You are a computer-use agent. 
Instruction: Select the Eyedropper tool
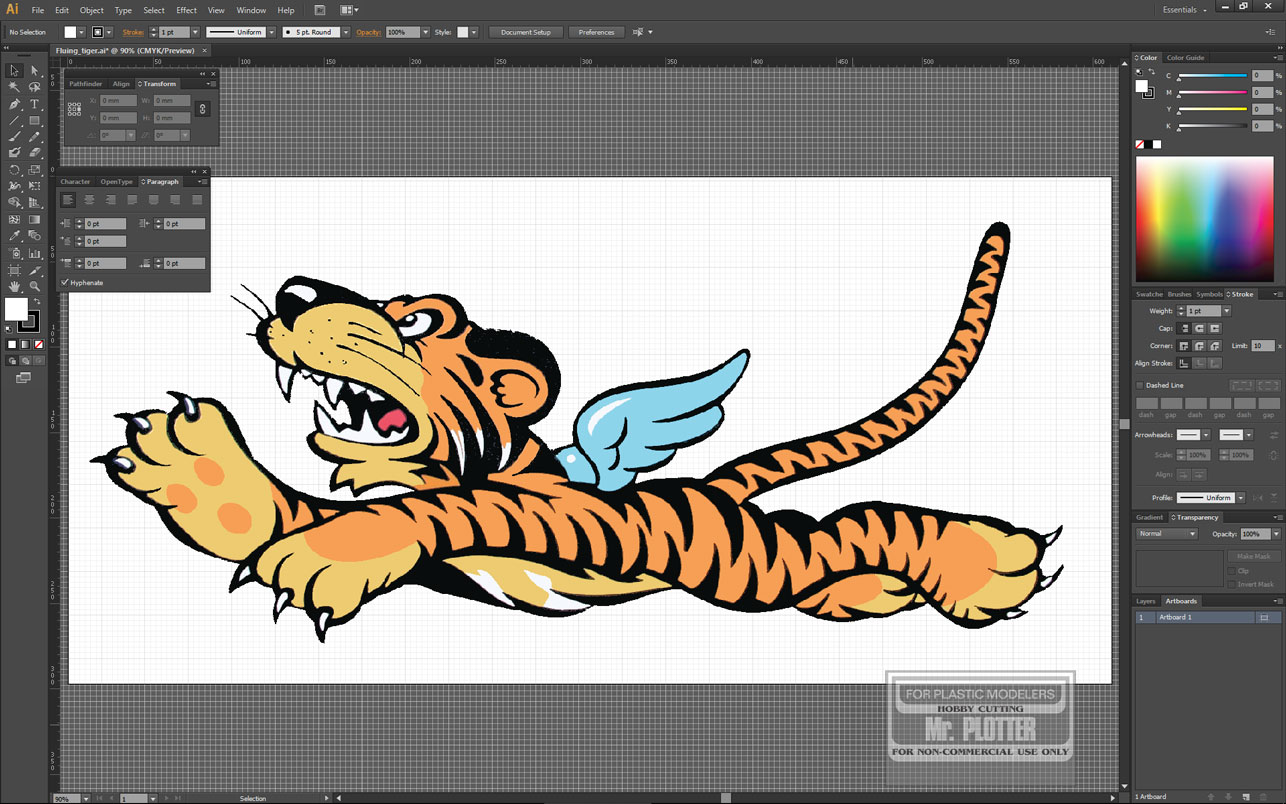click(14, 236)
